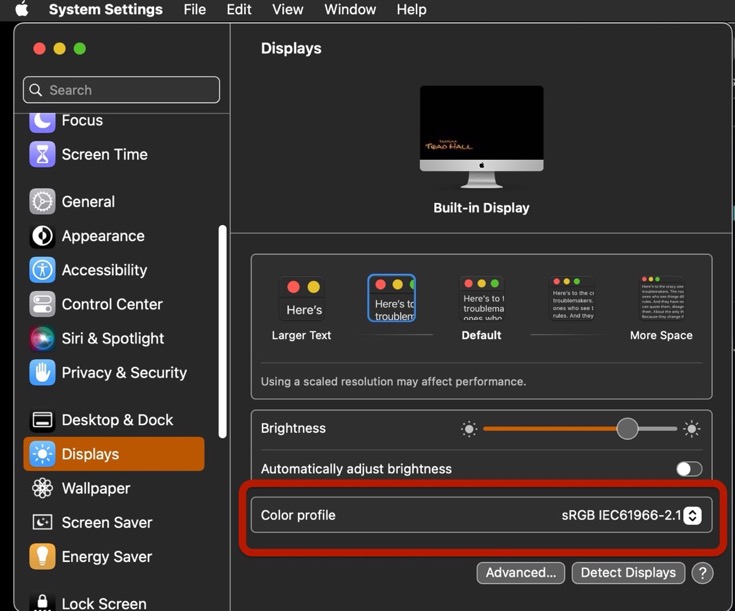Select the Wallpaper flower icon

pos(42,488)
